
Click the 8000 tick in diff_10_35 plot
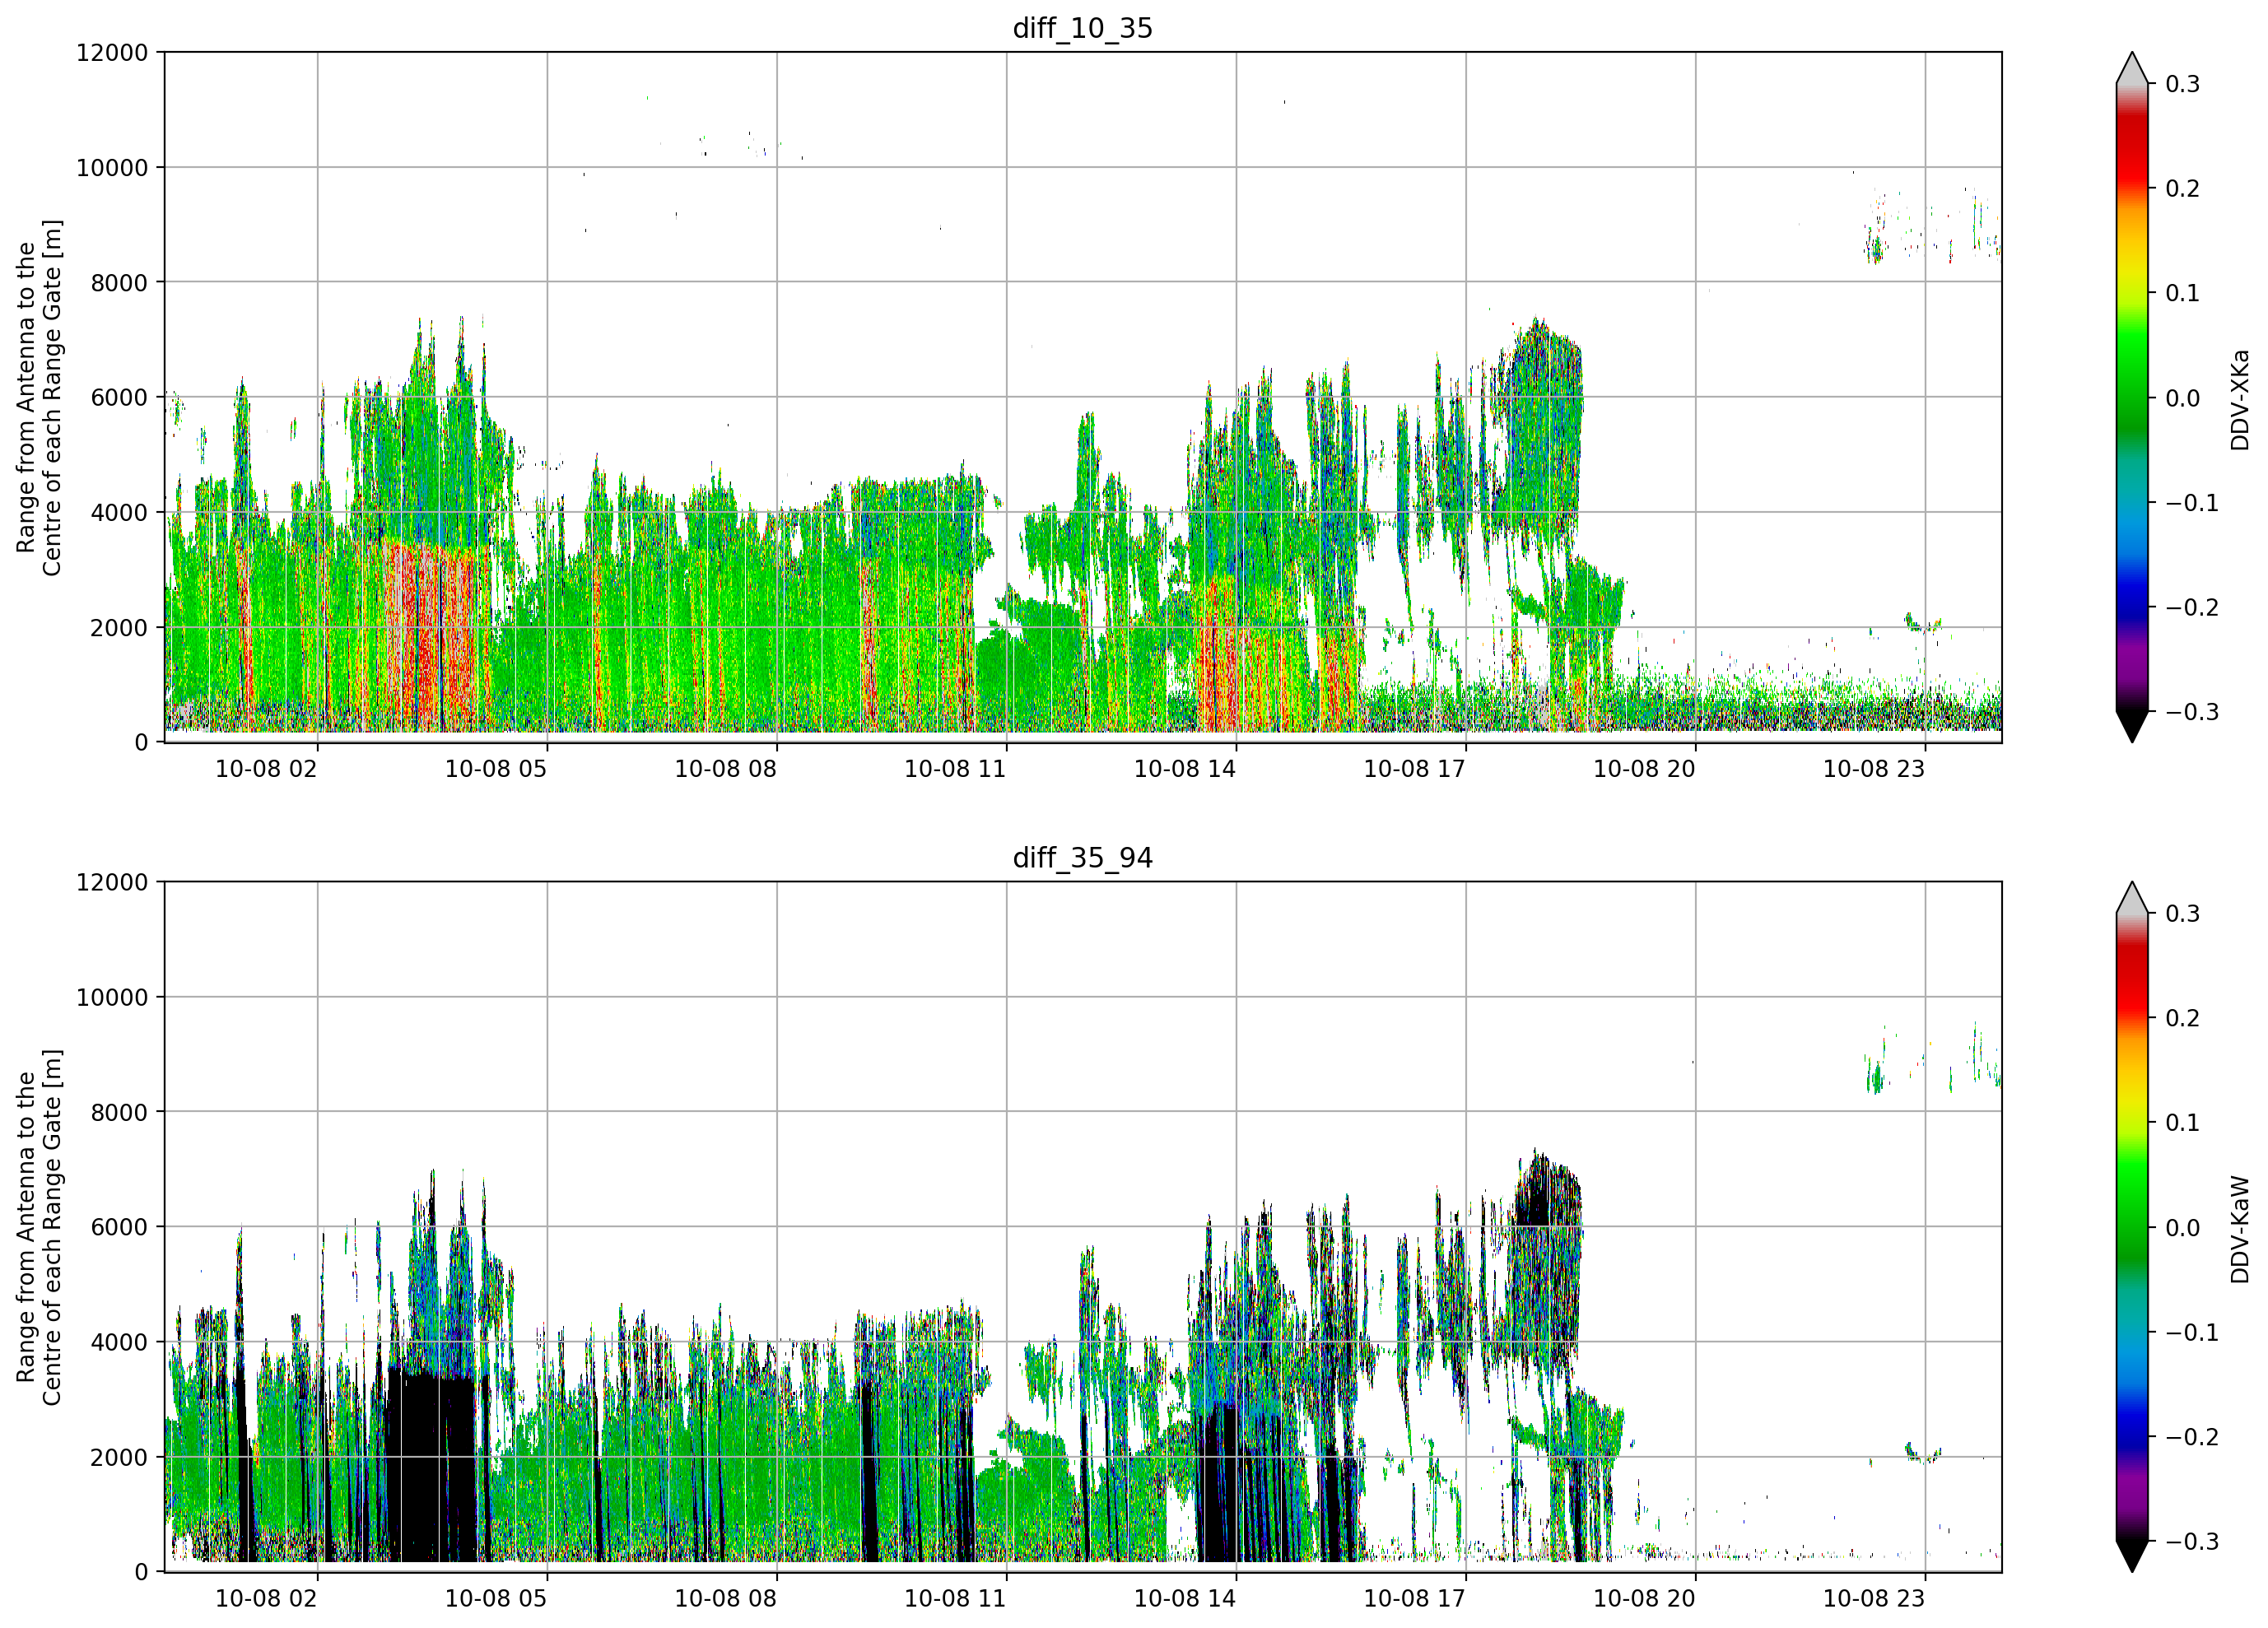tap(119, 283)
